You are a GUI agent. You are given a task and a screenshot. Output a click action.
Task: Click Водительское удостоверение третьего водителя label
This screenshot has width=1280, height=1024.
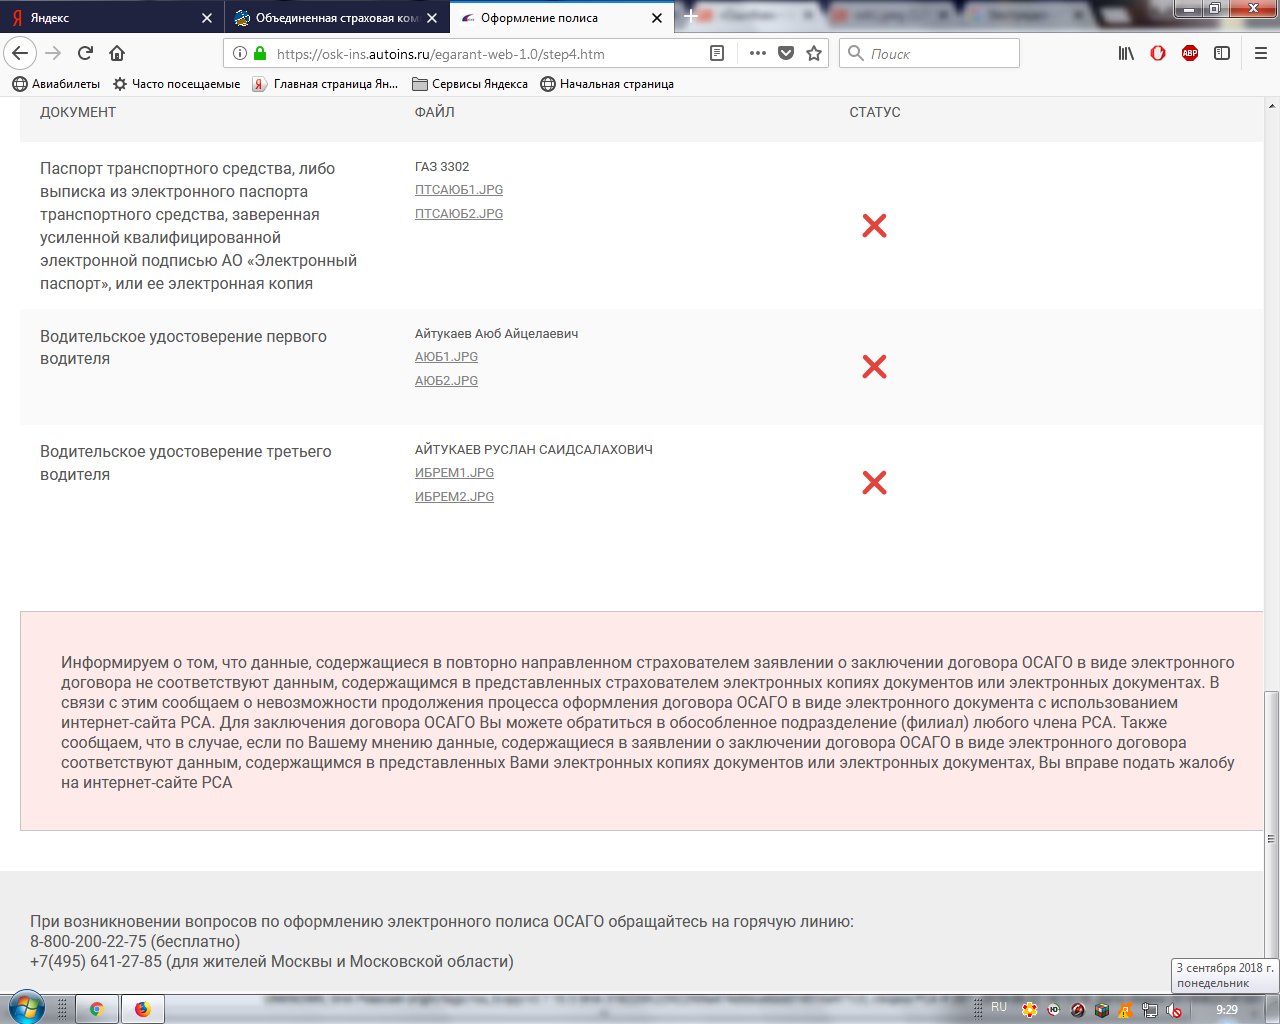[185, 463]
